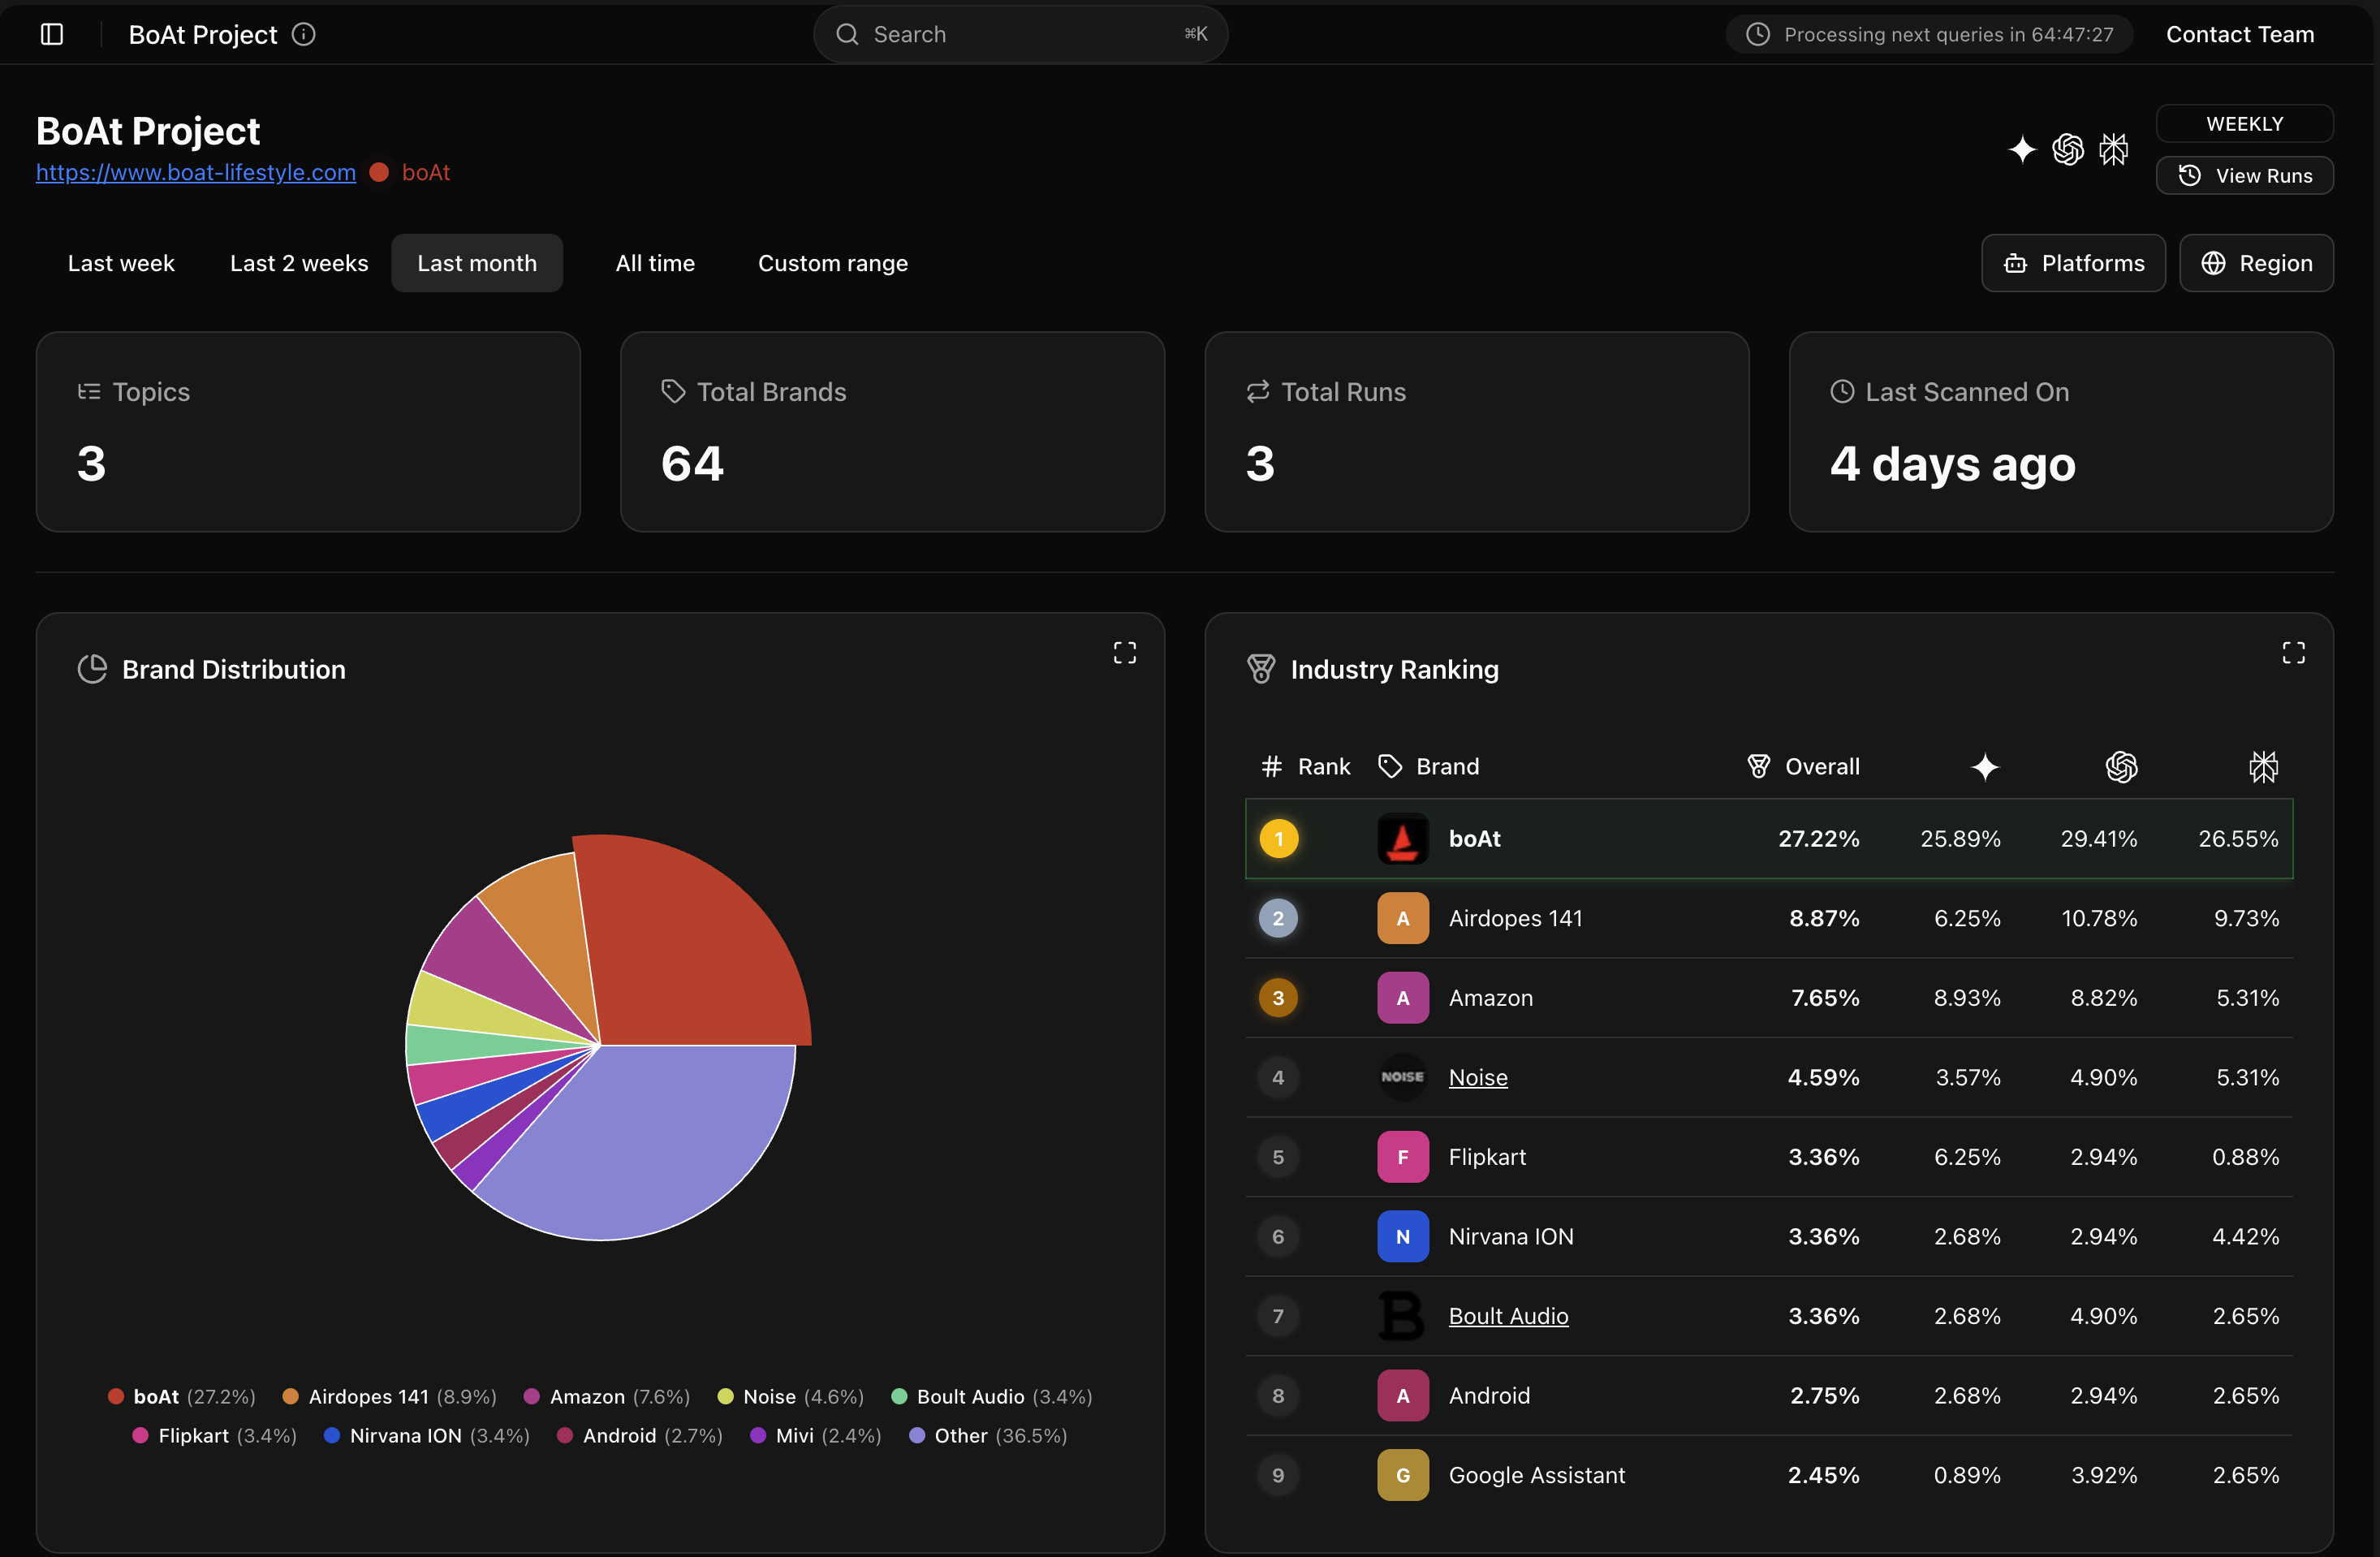This screenshot has width=2380, height=1557.
Task: Click the clock icon in processing status
Action: [1757, 34]
